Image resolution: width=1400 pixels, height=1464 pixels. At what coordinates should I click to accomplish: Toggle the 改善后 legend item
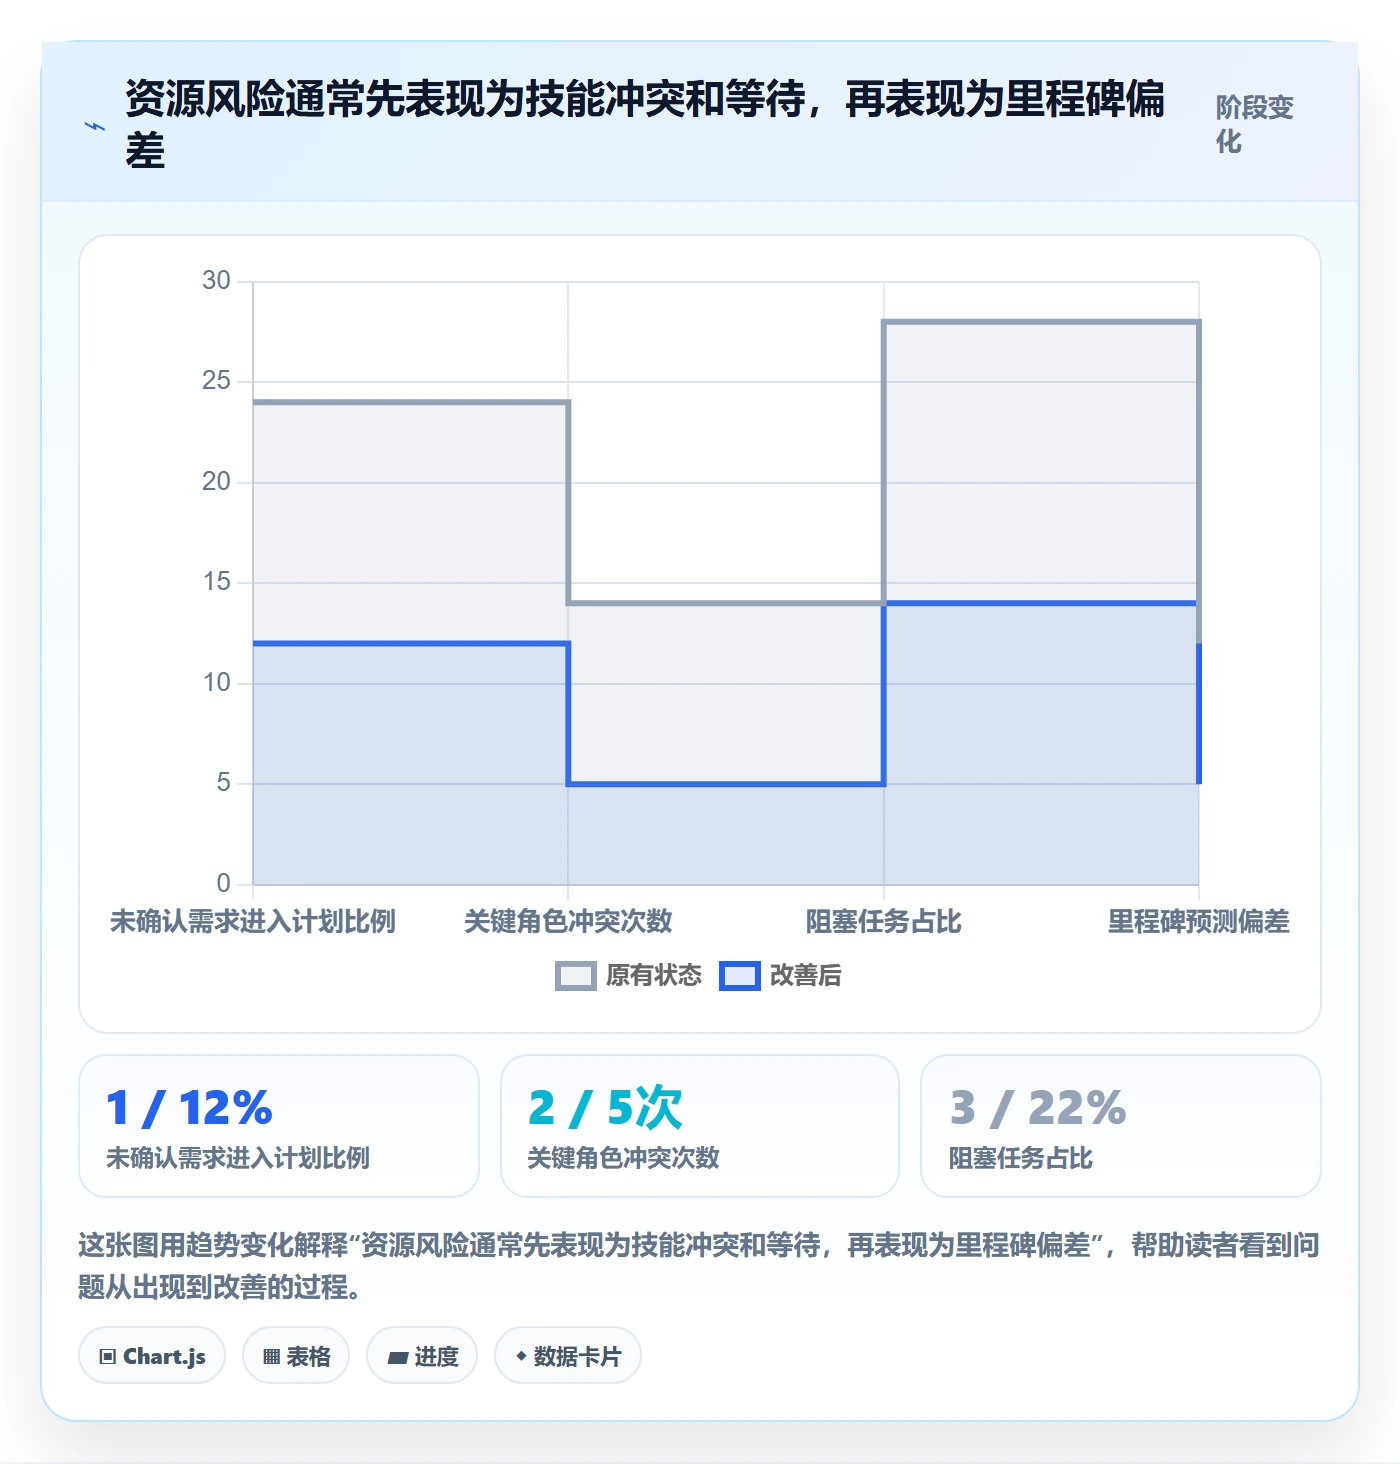click(x=781, y=975)
